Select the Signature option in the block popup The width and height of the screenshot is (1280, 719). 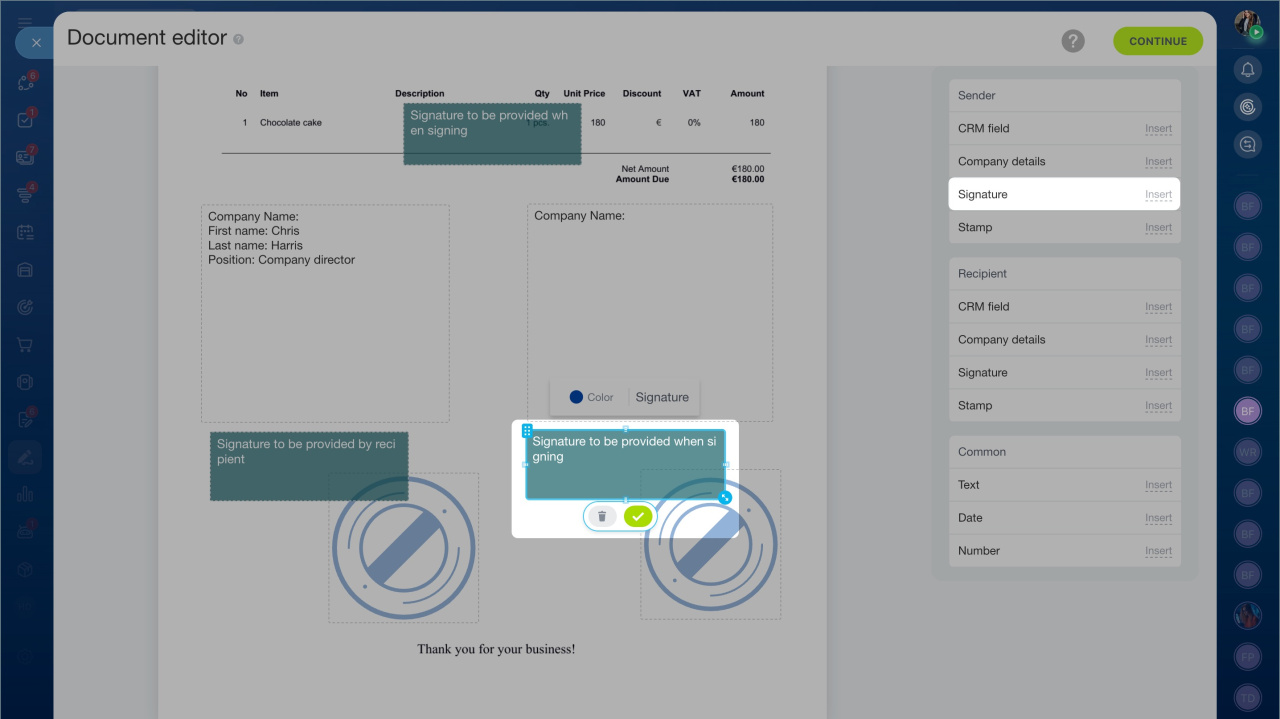pyautogui.click(x=662, y=397)
